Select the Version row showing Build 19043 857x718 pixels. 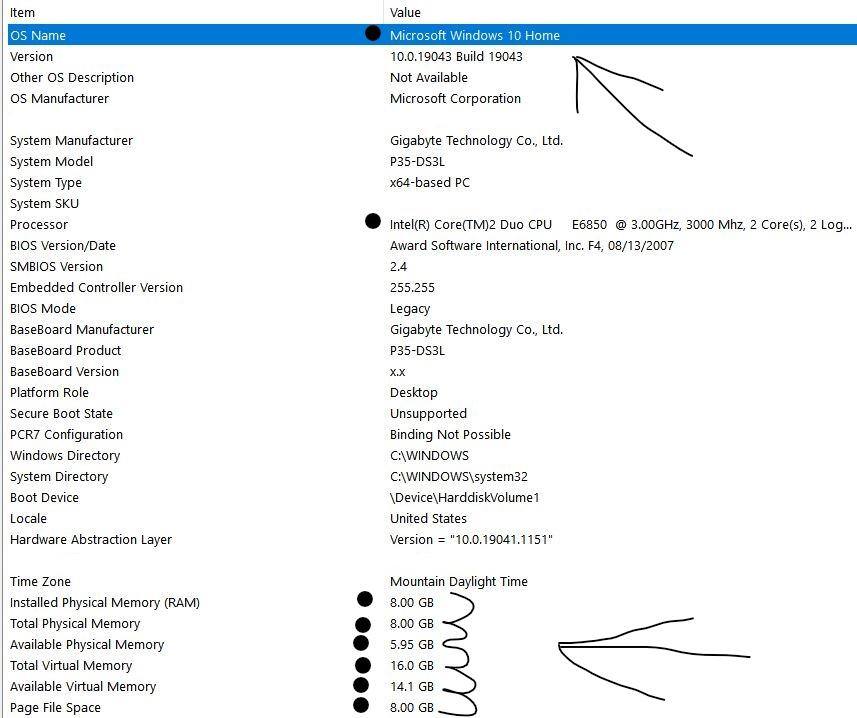32,56
